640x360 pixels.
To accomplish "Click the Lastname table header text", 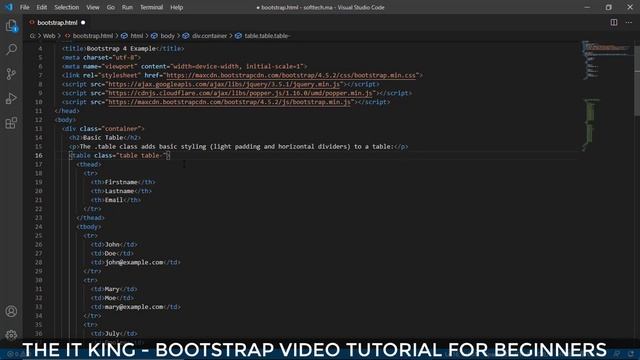I will pyautogui.click(x=120, y=191).
